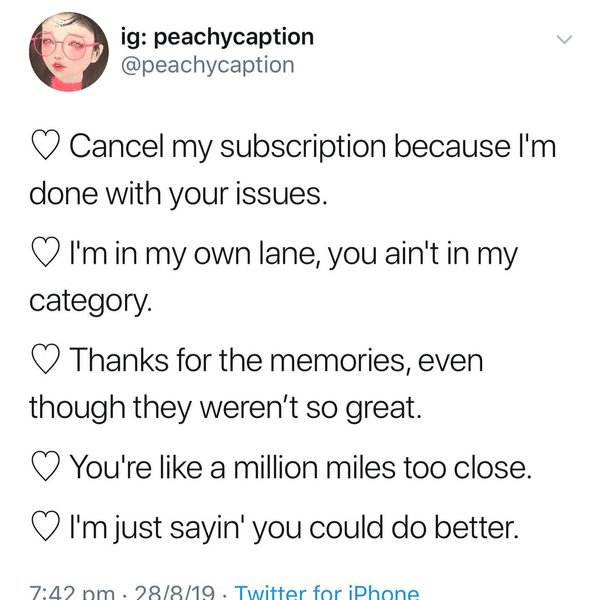Image resolution: width=600 pixels, height=600 pixels.
Task: Click the heart before 'You're like a million miles'
Action: (44, 466)
